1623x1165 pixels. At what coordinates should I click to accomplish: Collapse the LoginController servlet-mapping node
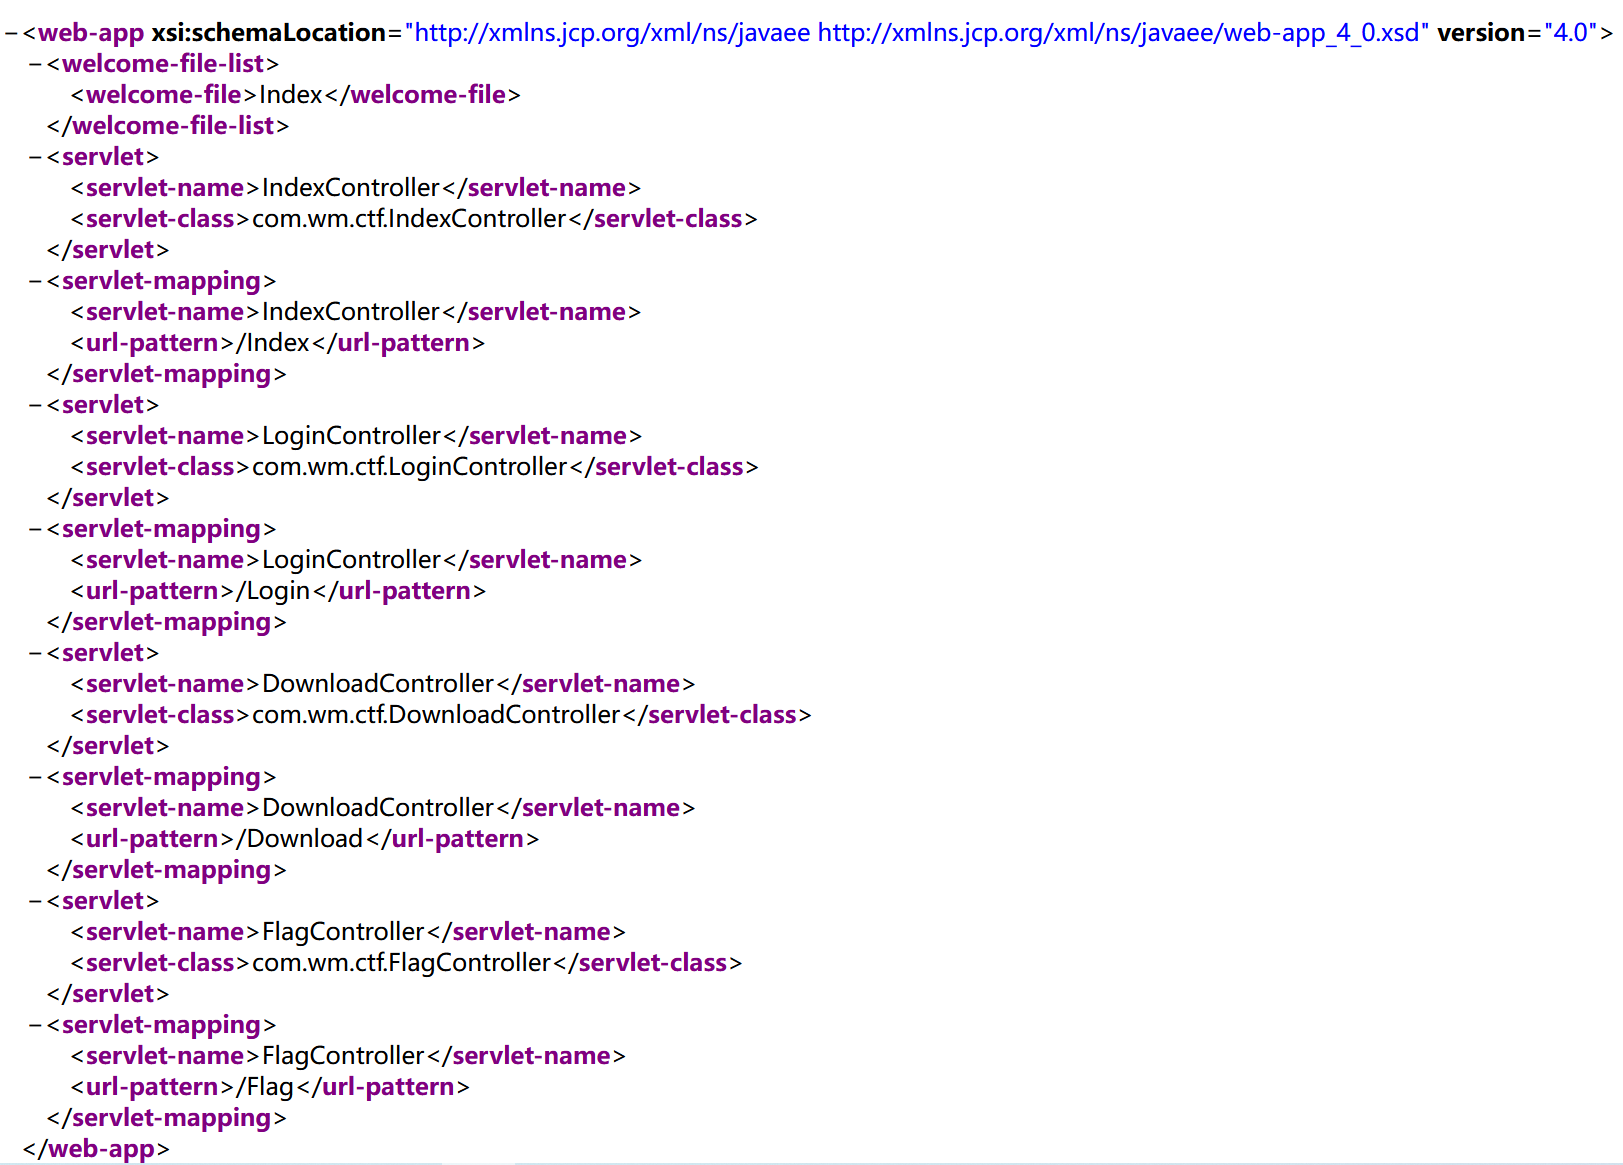coord(35,529)
